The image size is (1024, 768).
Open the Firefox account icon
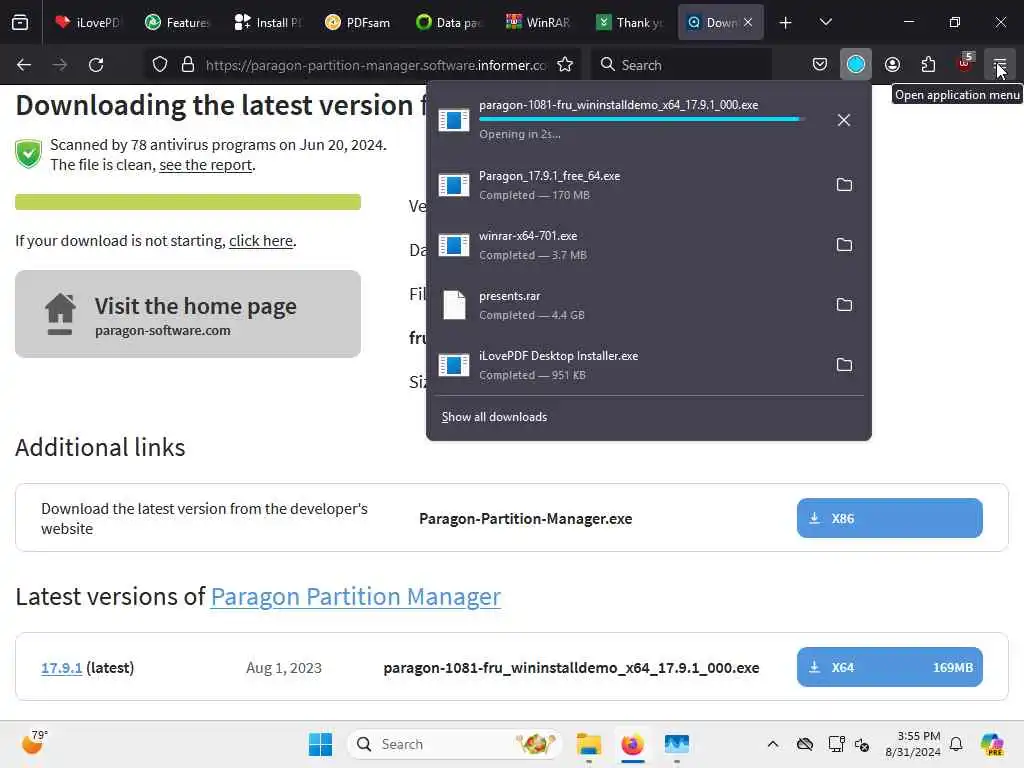coord(892,65)
